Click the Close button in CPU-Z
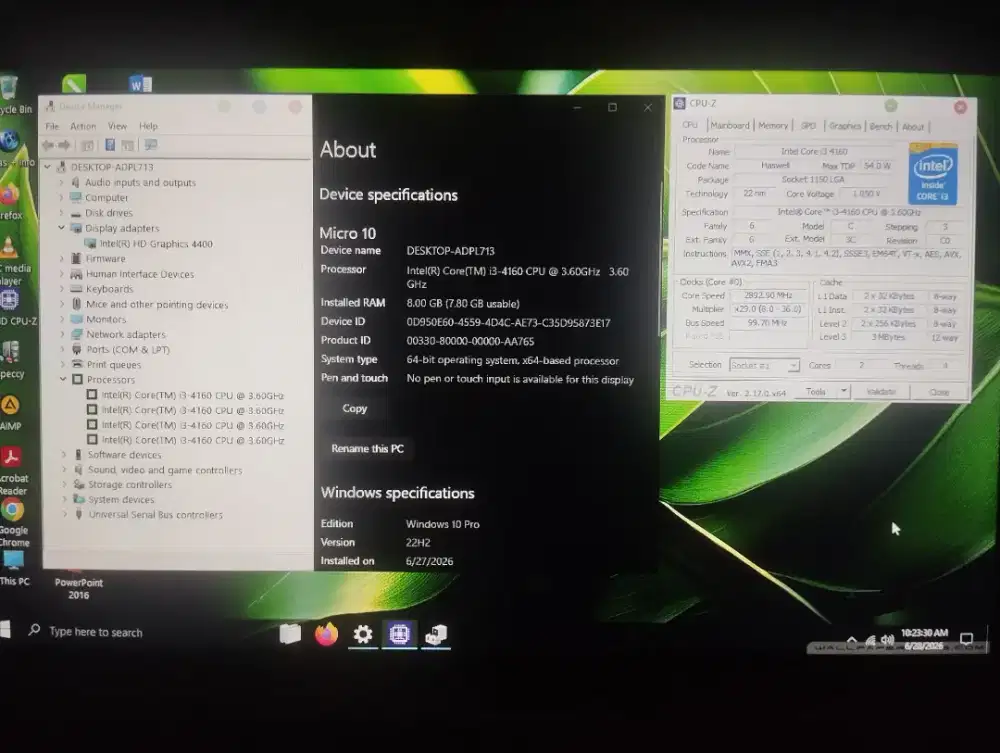Screen dimensions: 1000x753 tap(939, 392)
